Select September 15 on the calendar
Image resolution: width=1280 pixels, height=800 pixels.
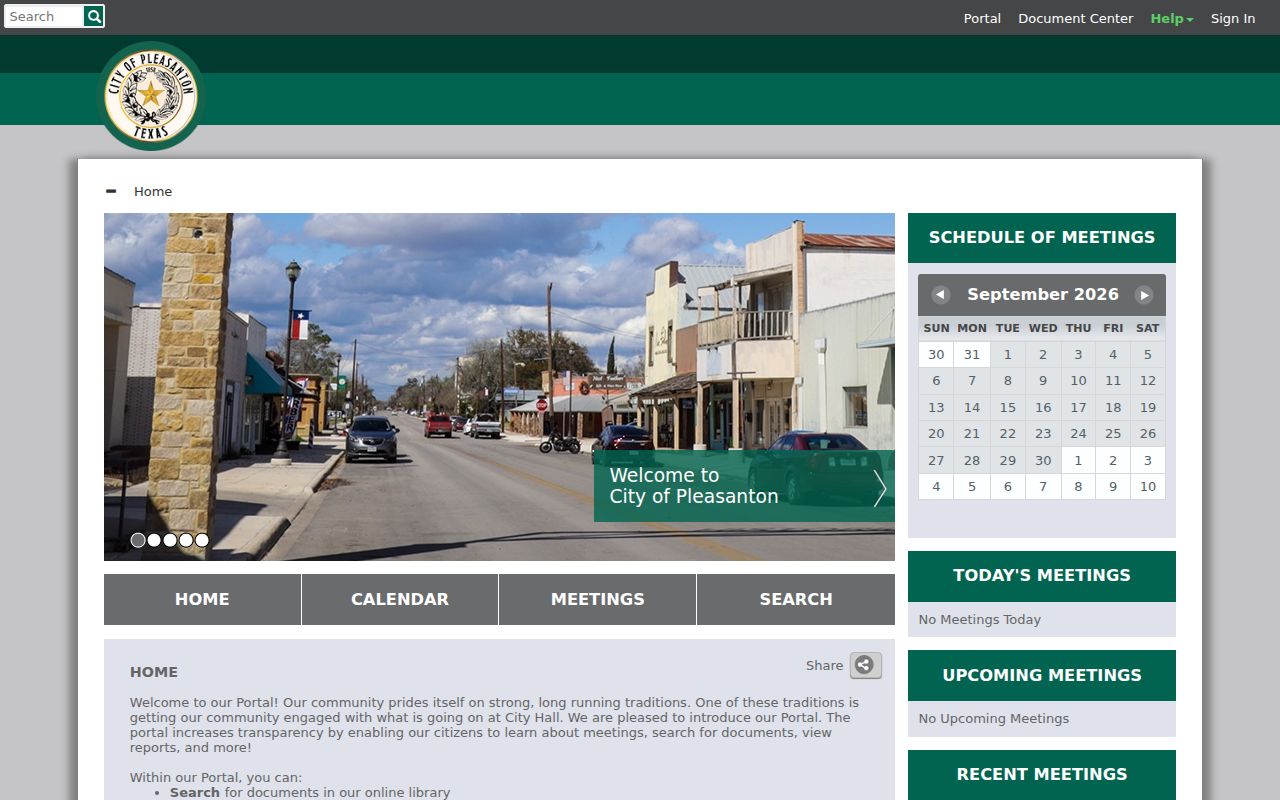click(1008, 407)
